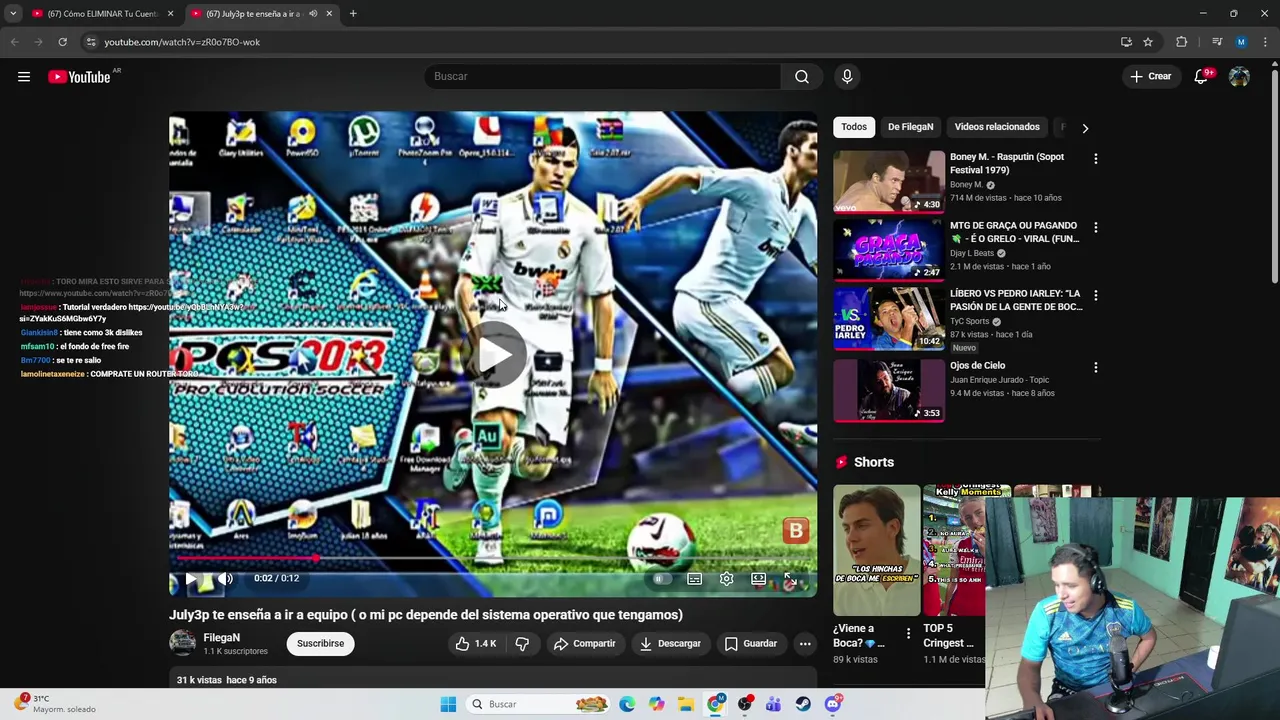1280x720 pixels.
Task: Click the Chrome address bar URL
Action: [x=182, y=42]
